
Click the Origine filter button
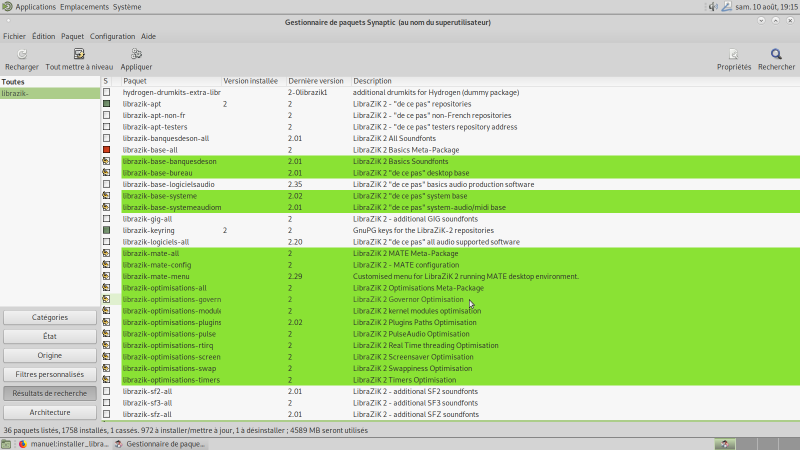(x=49, y=355)
